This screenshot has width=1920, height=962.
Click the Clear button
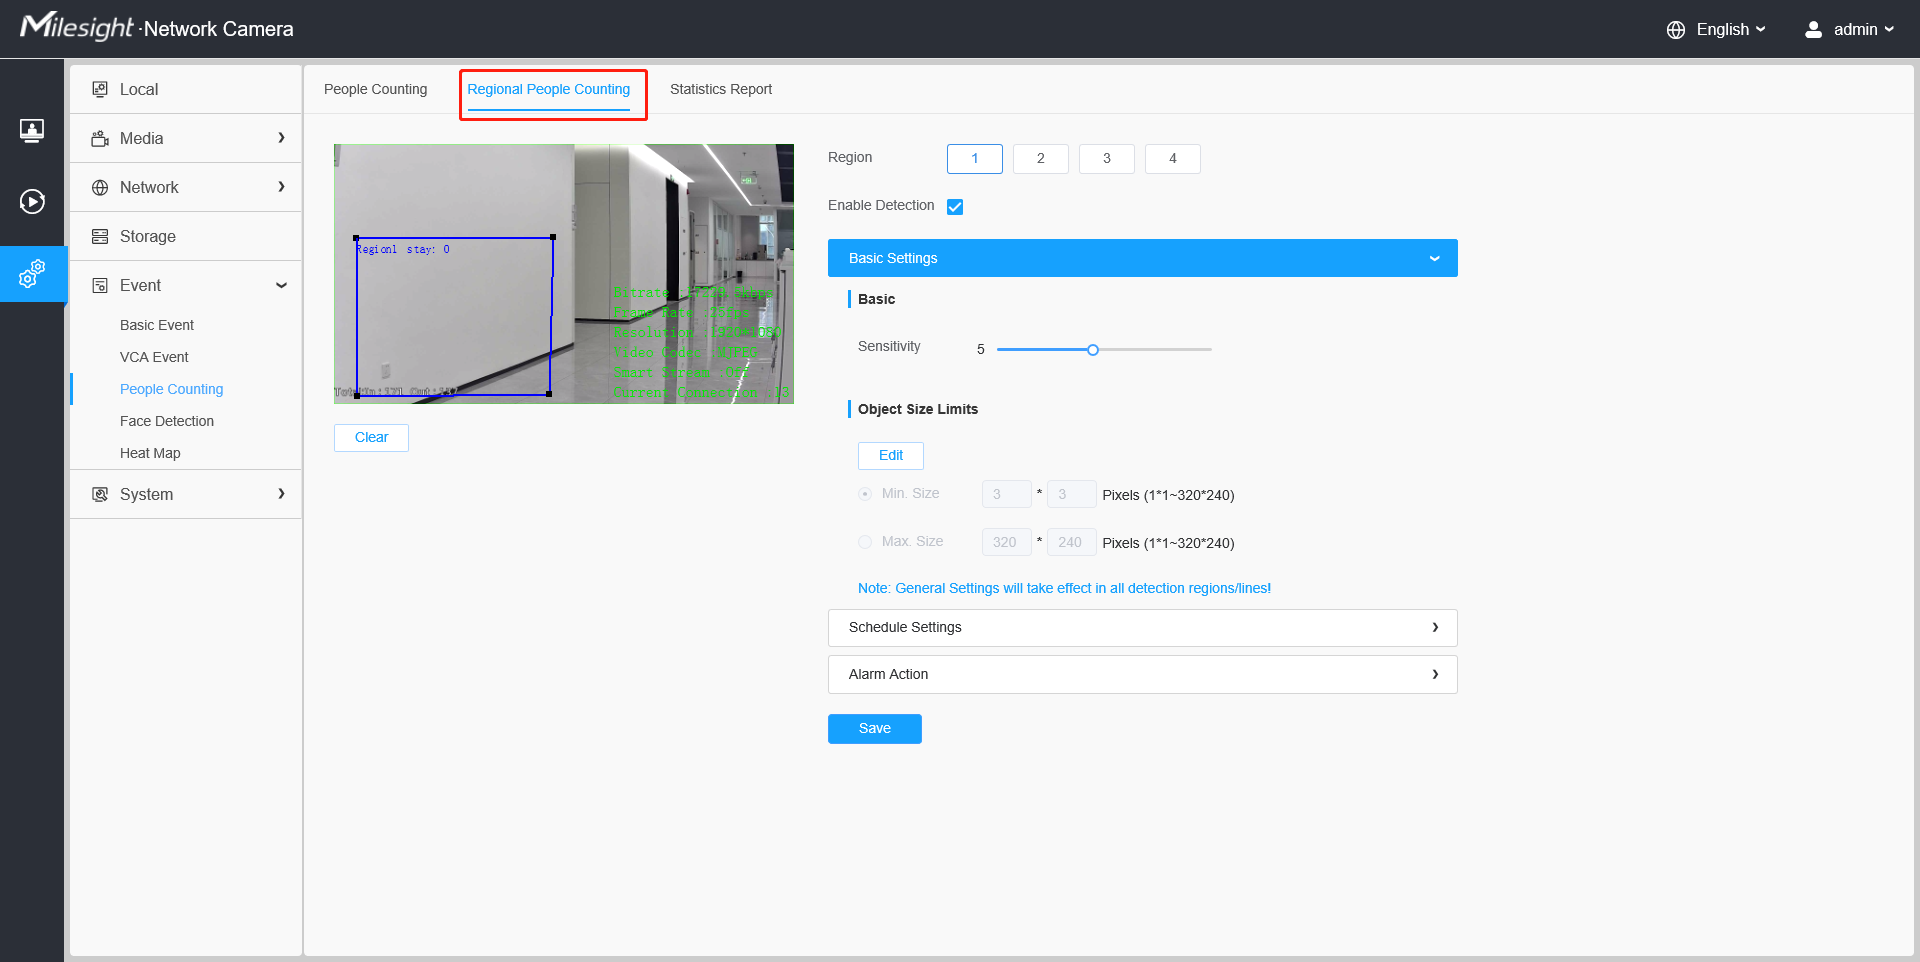coord(371,438)
